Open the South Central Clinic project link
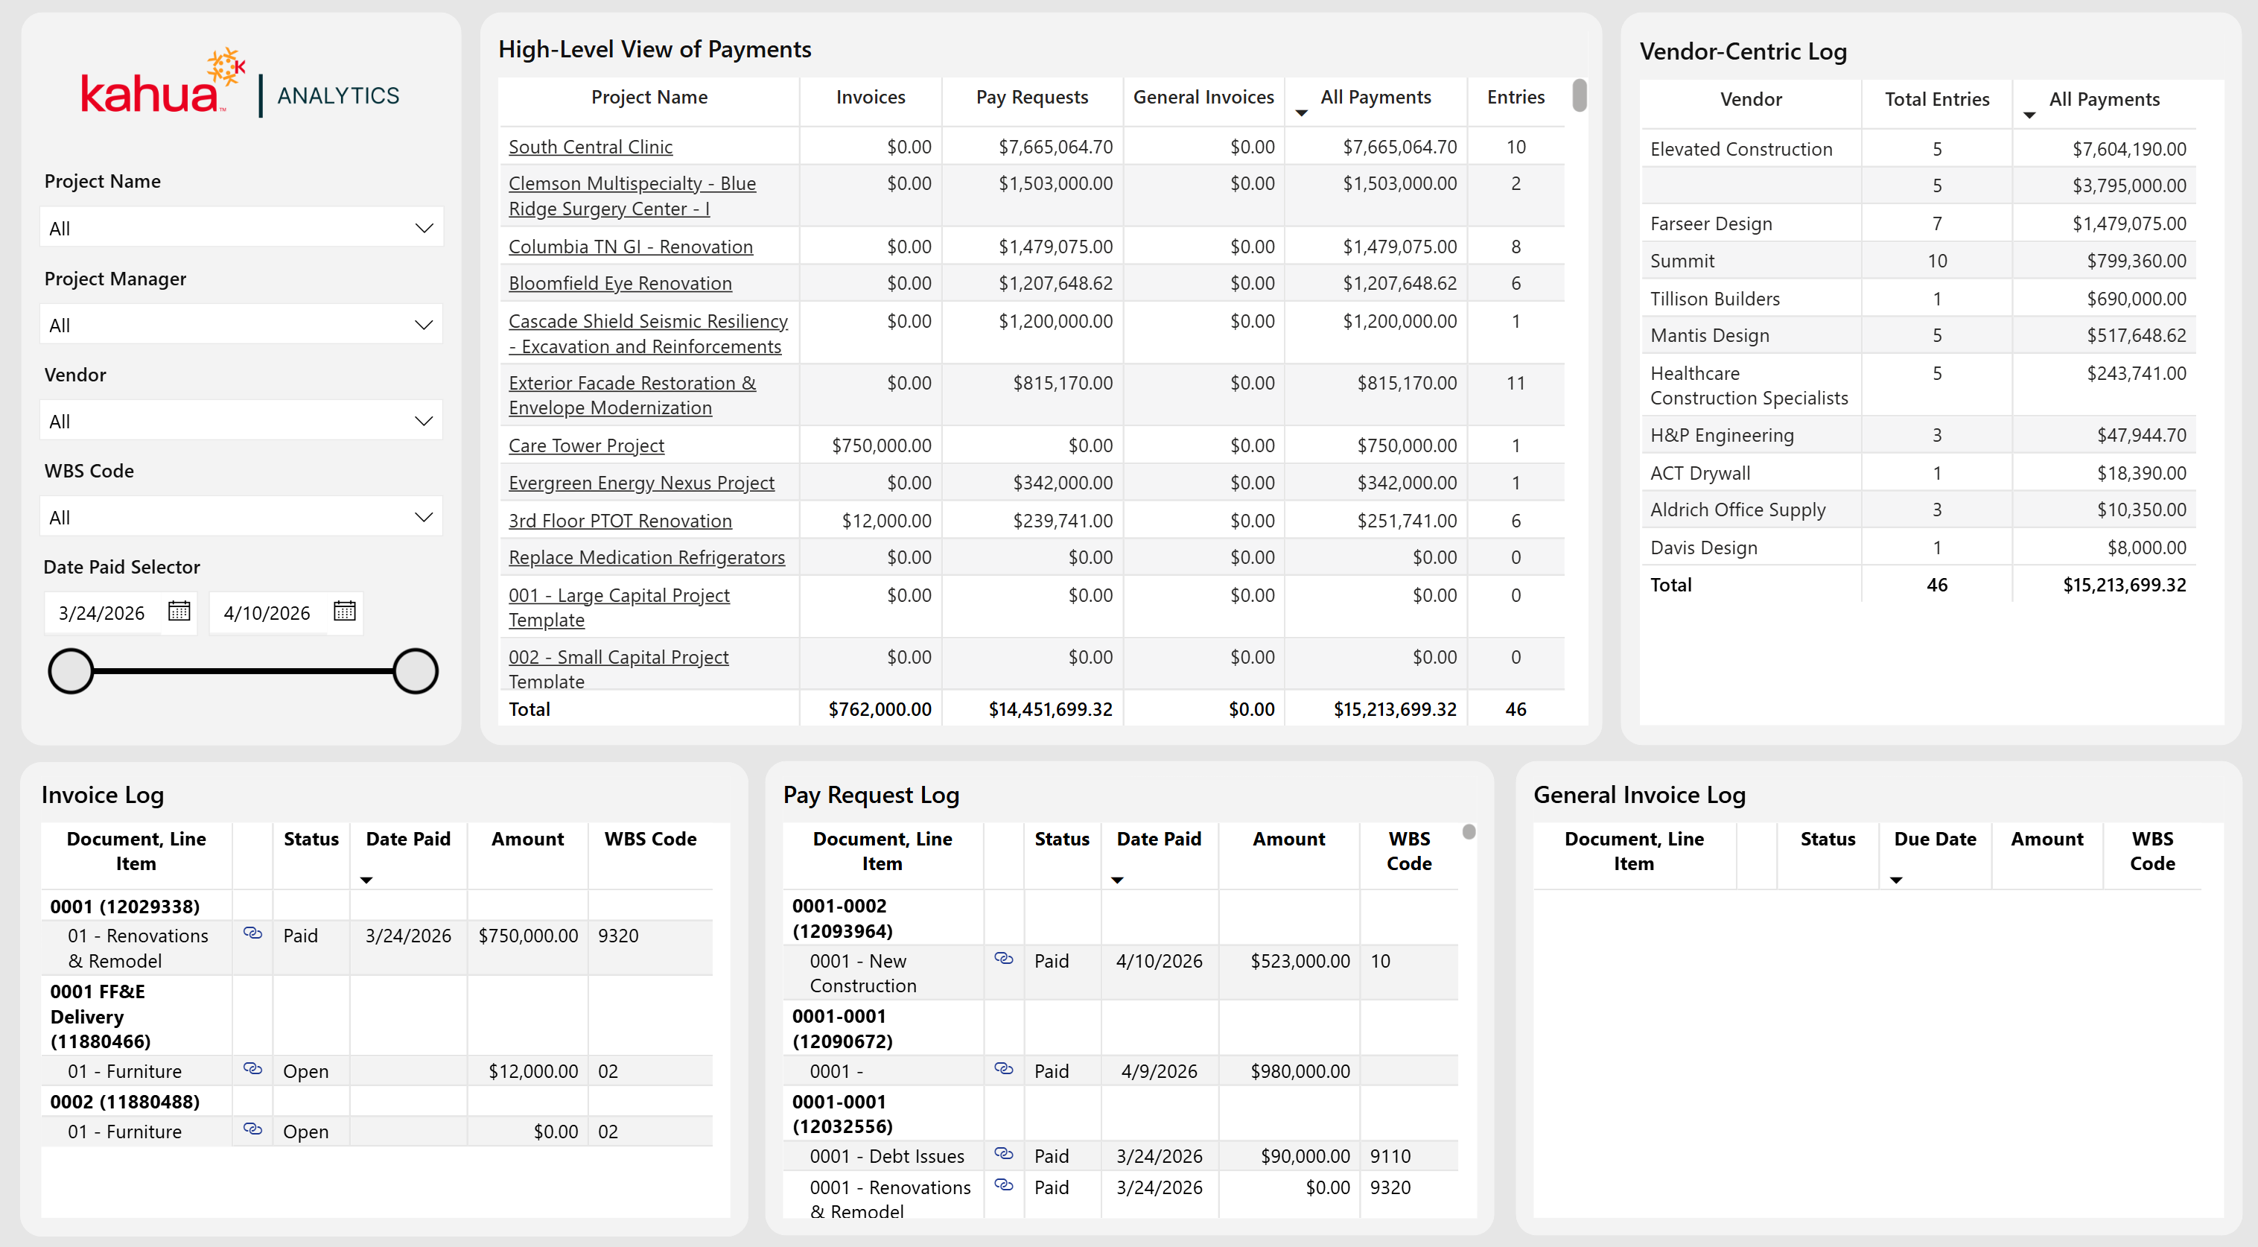 coord(590,146)
